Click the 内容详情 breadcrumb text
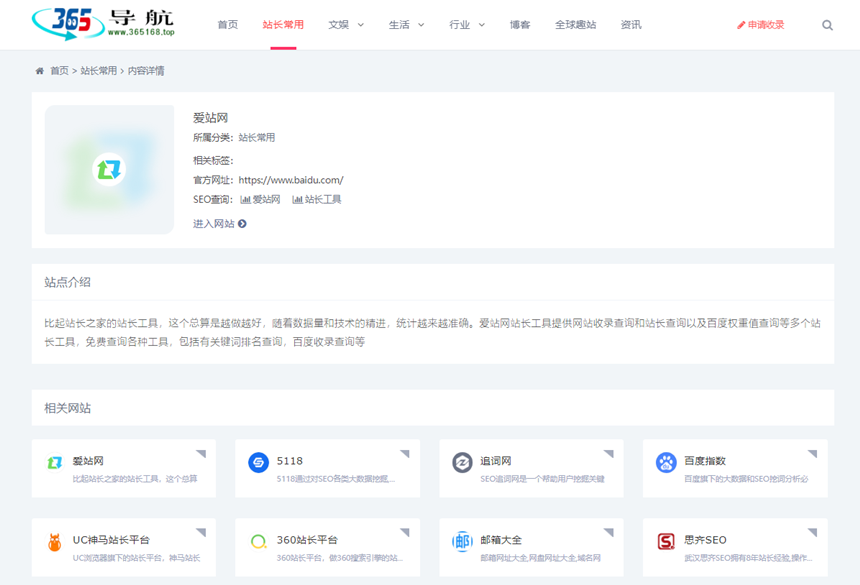Screen dimensions: 860x585 coord(146,71)
